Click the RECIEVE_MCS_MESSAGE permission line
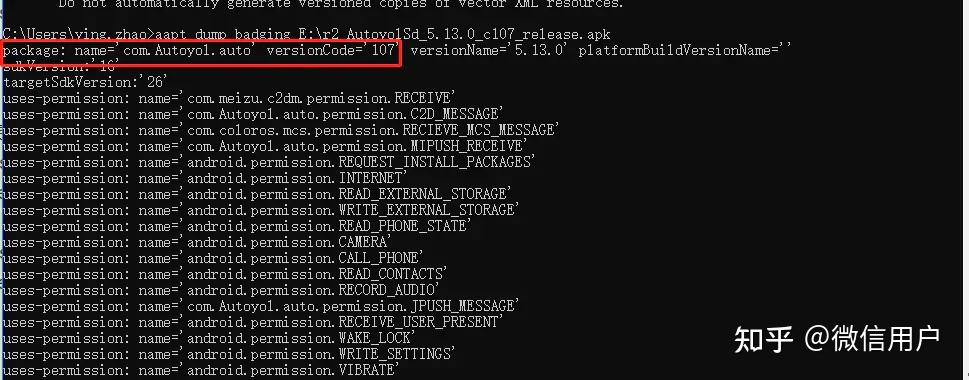 click(x=281, y=130)
